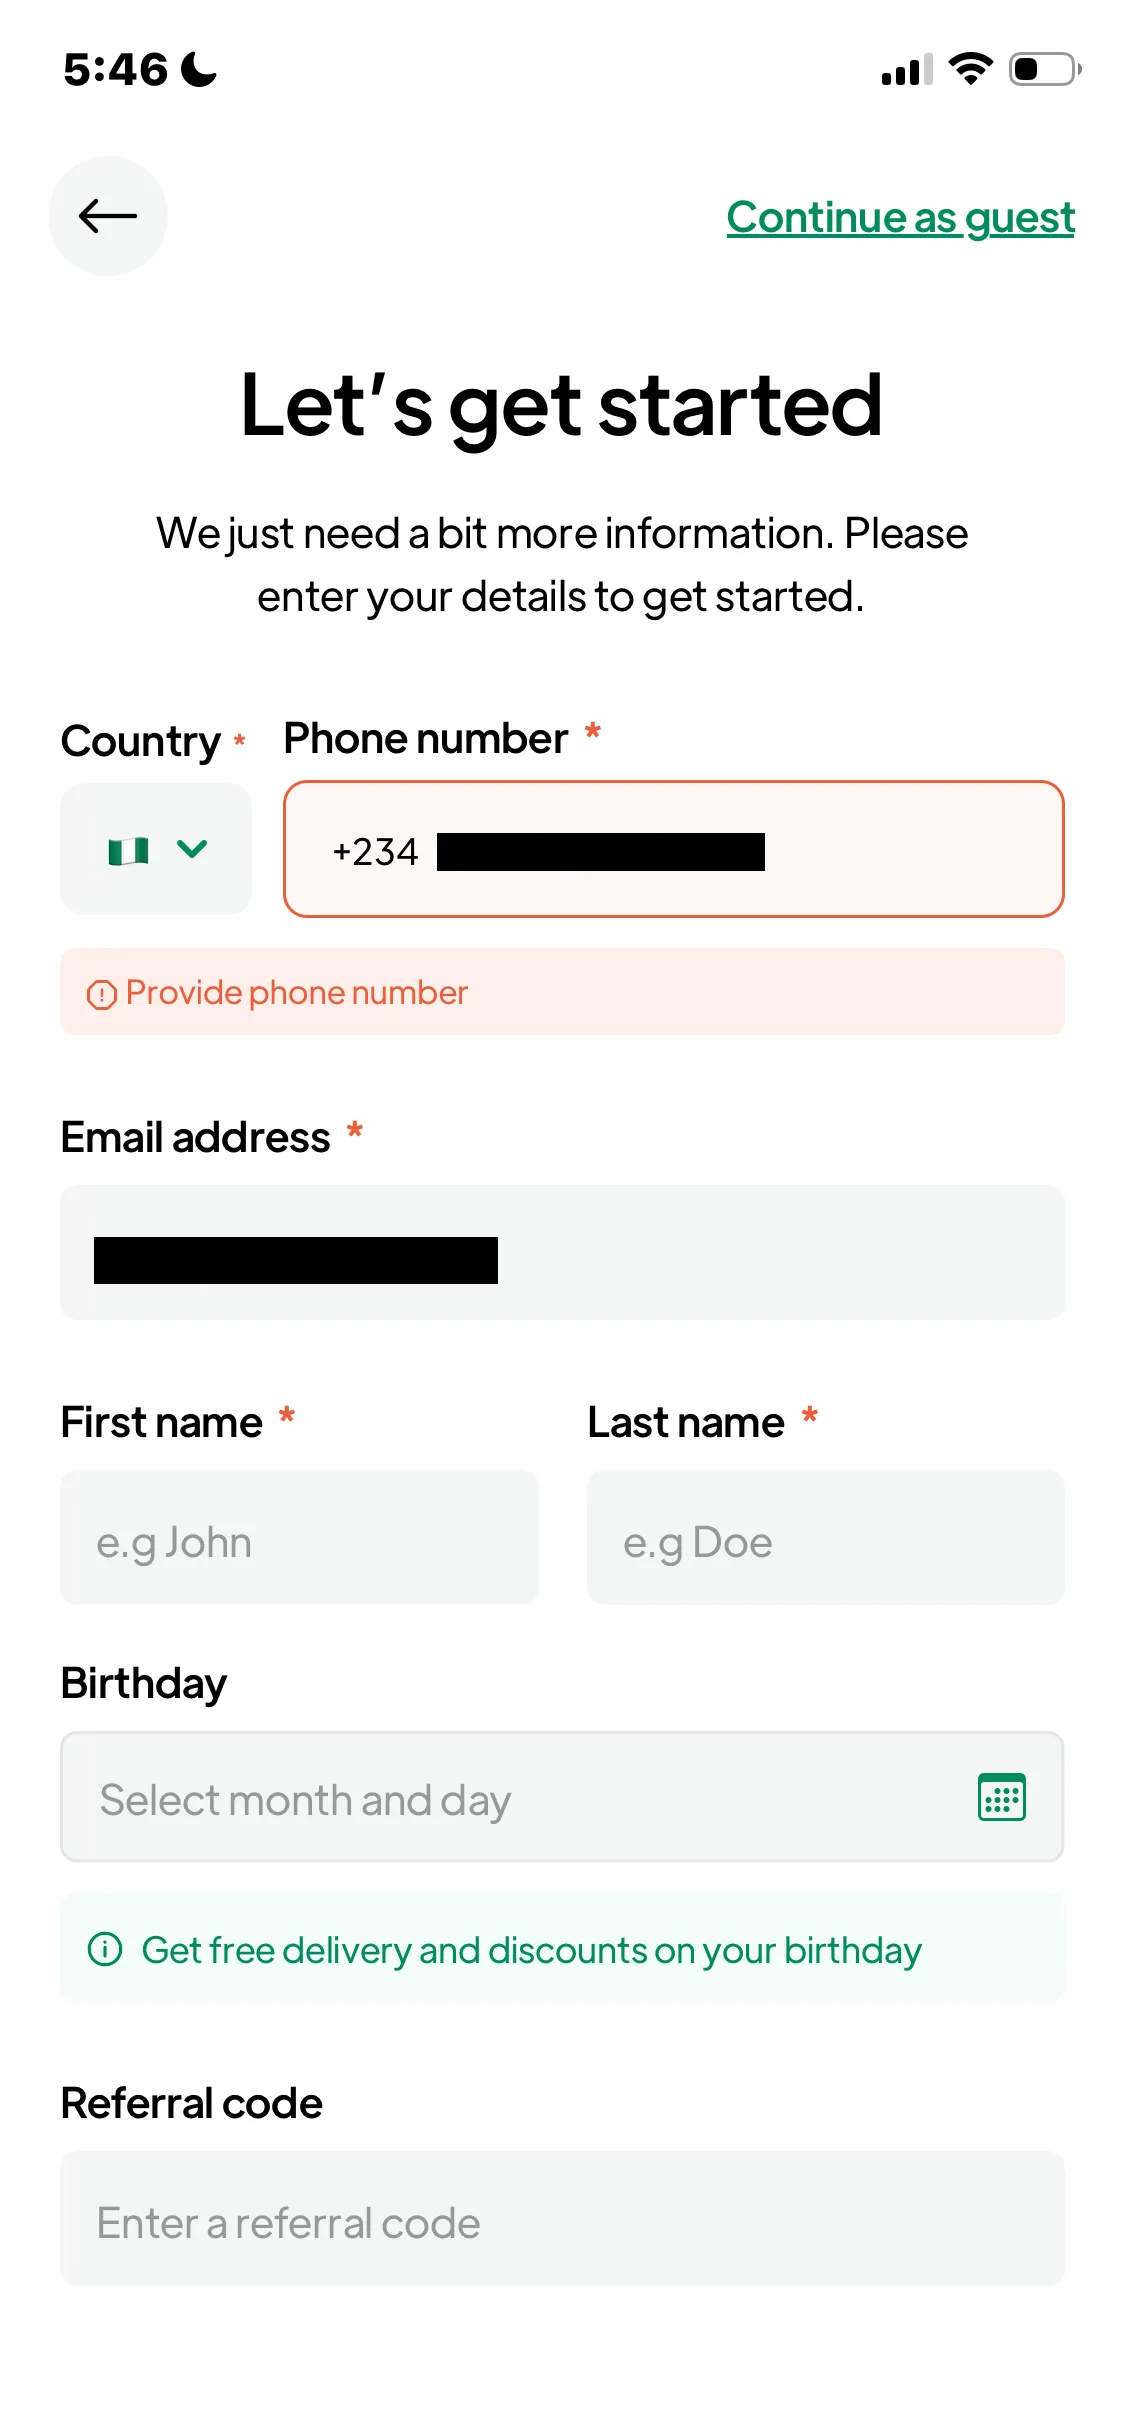The width and height of the screenshot is (1125, 2436).
Task: Tap the Do Not Disturb moon icon
Action: [198, 69]
